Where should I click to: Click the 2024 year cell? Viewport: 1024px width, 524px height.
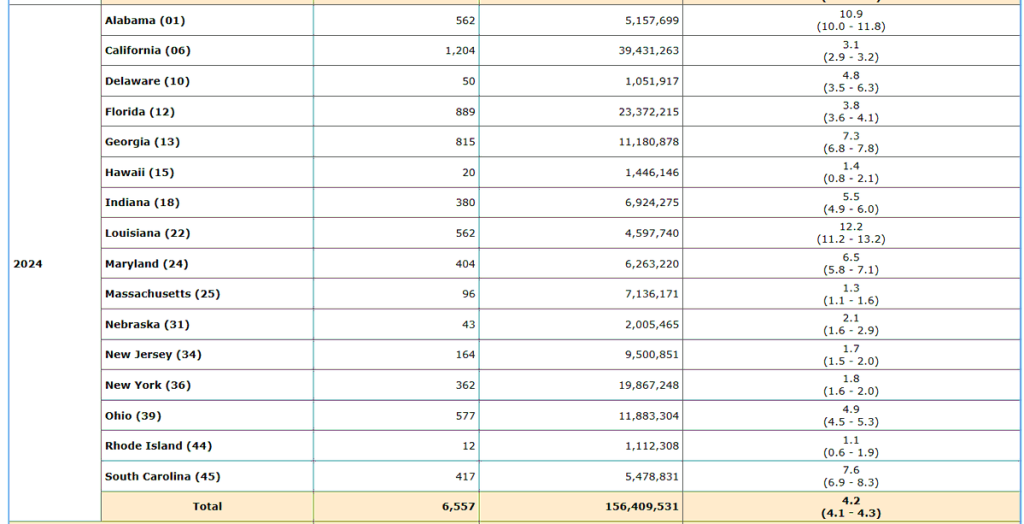coord(28,264)
